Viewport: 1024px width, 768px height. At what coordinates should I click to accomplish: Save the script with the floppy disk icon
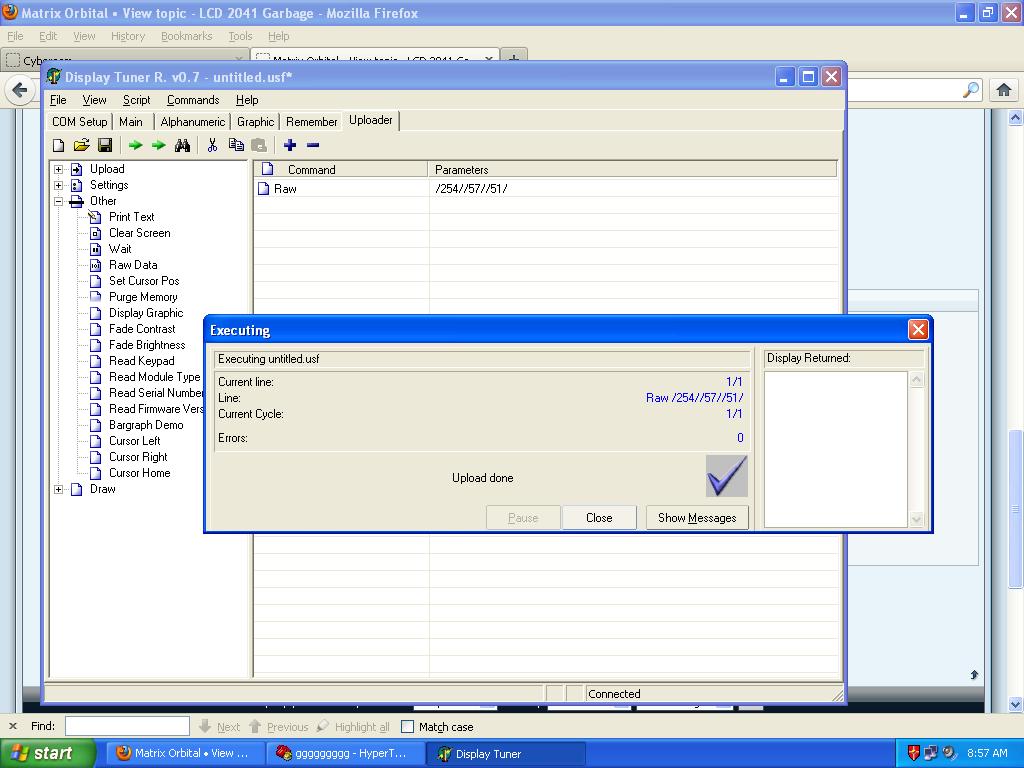tap(105, 145)
